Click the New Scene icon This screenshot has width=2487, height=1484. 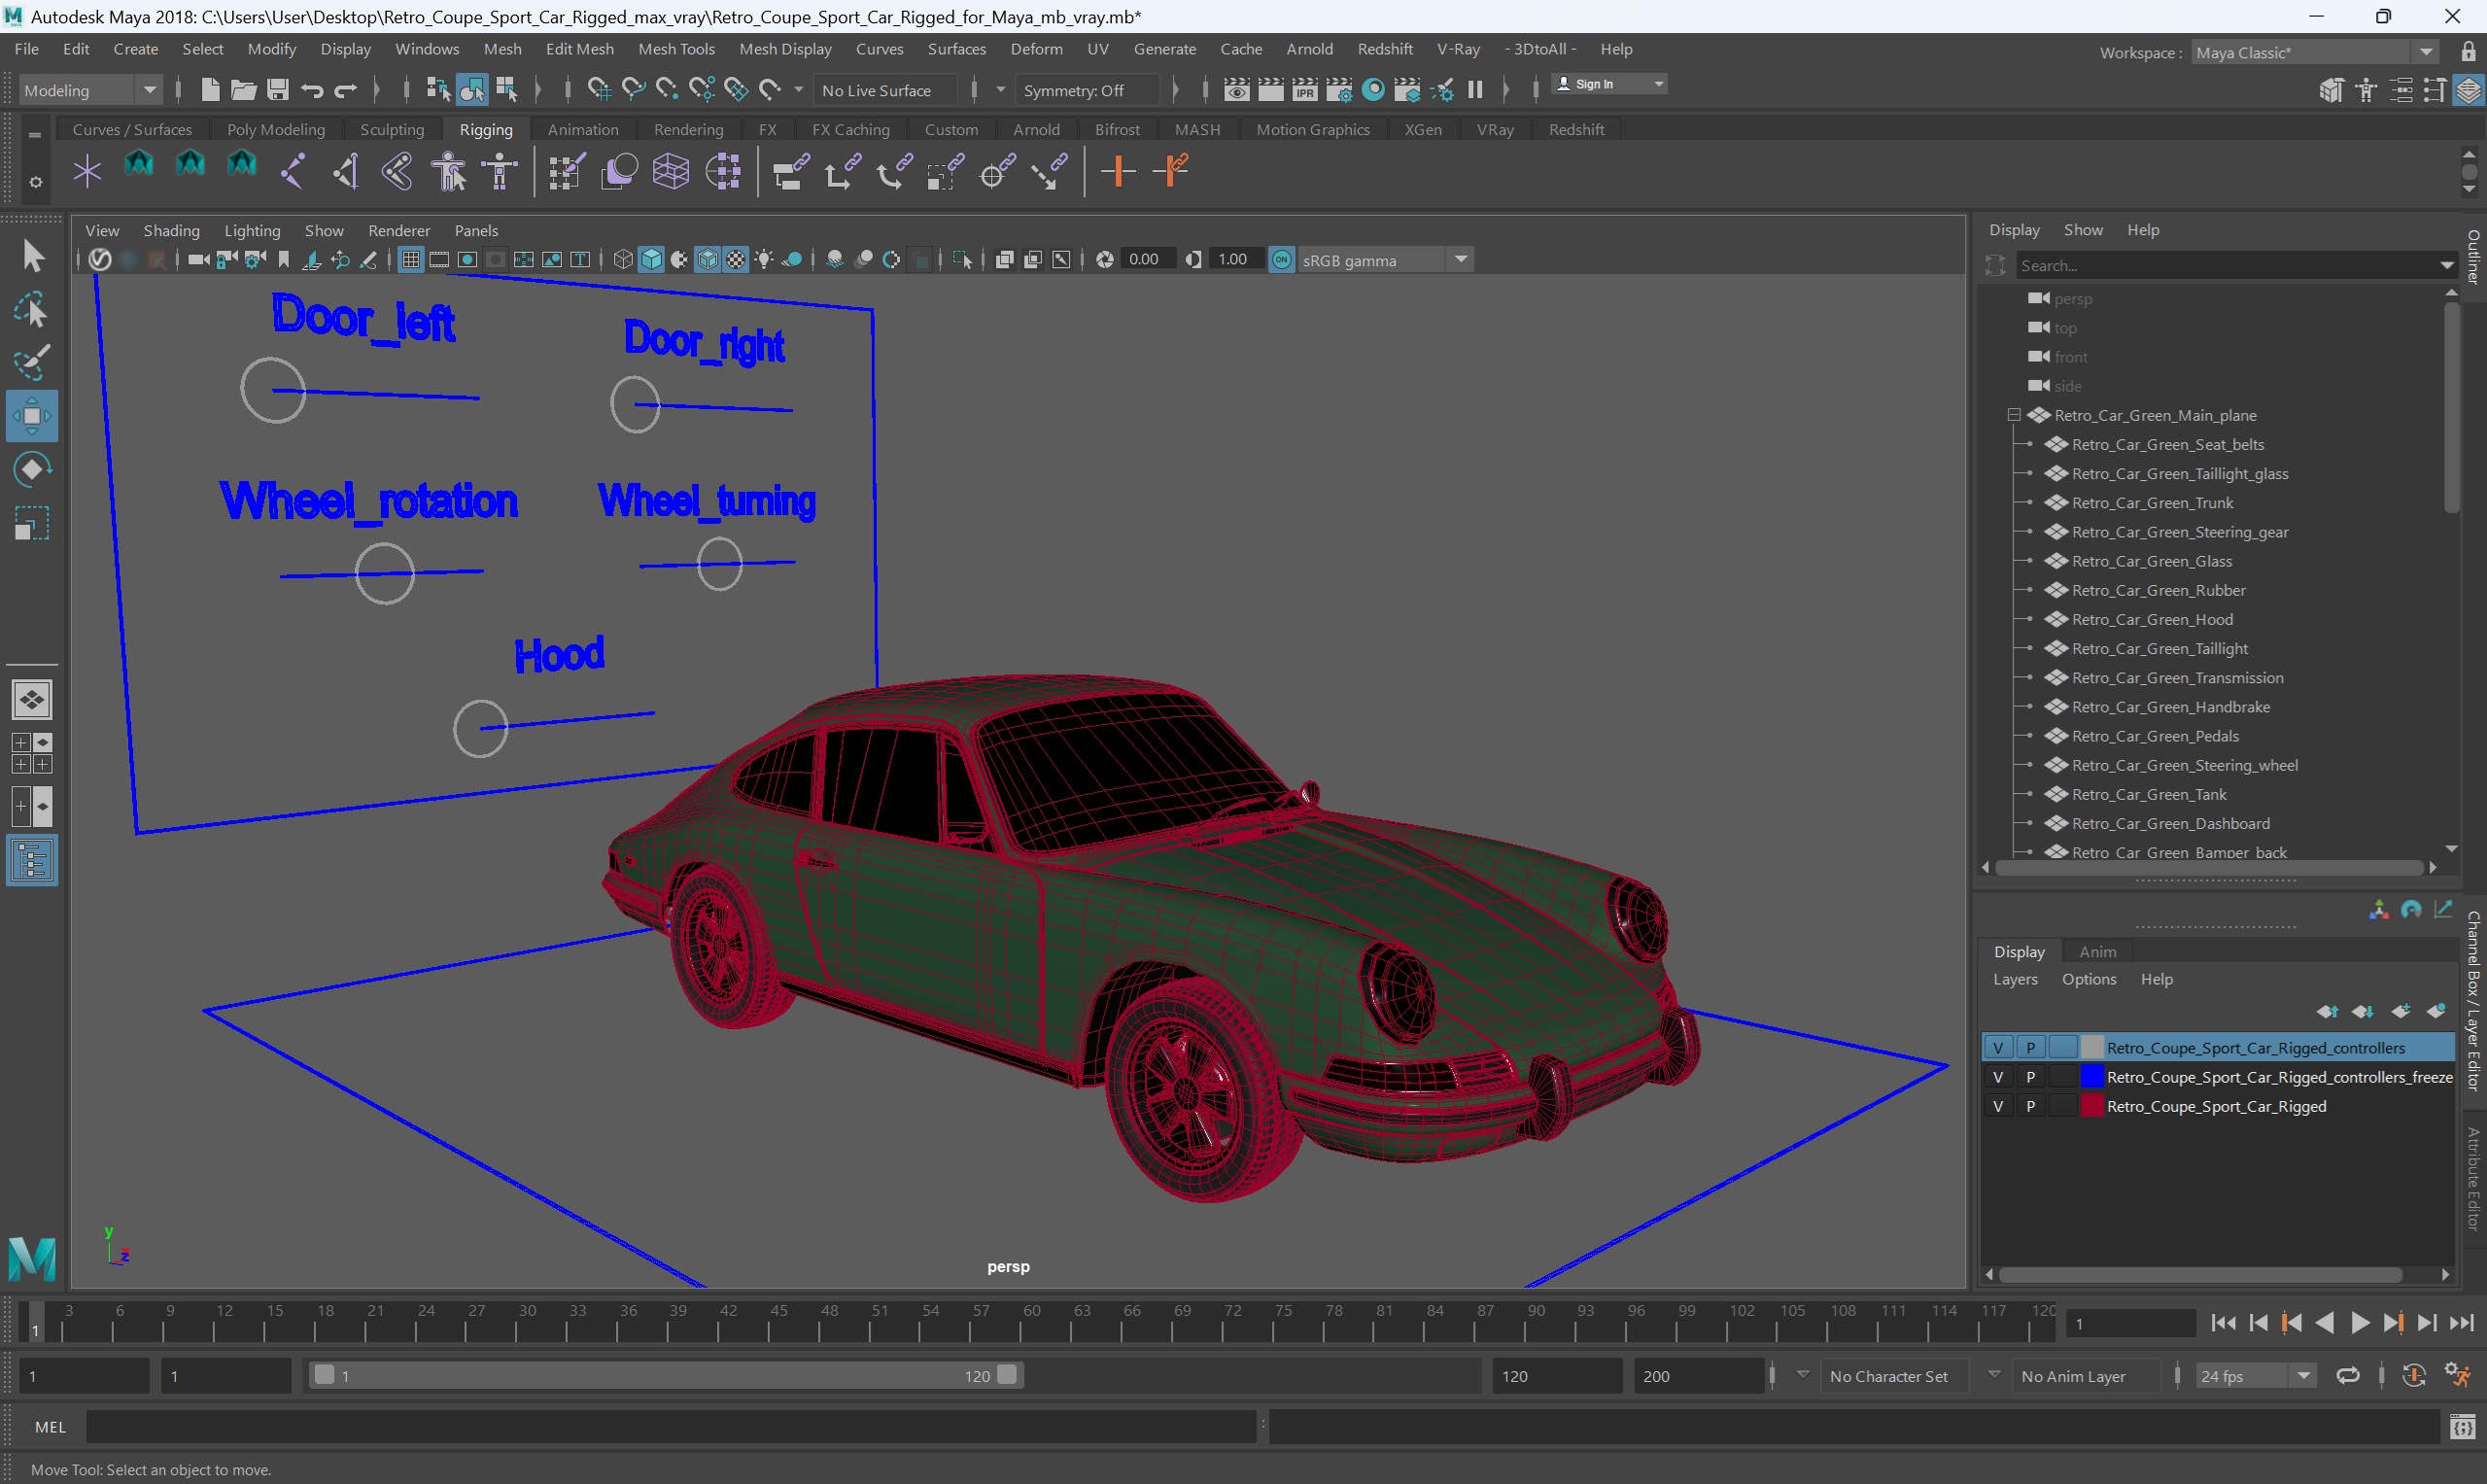209,90
